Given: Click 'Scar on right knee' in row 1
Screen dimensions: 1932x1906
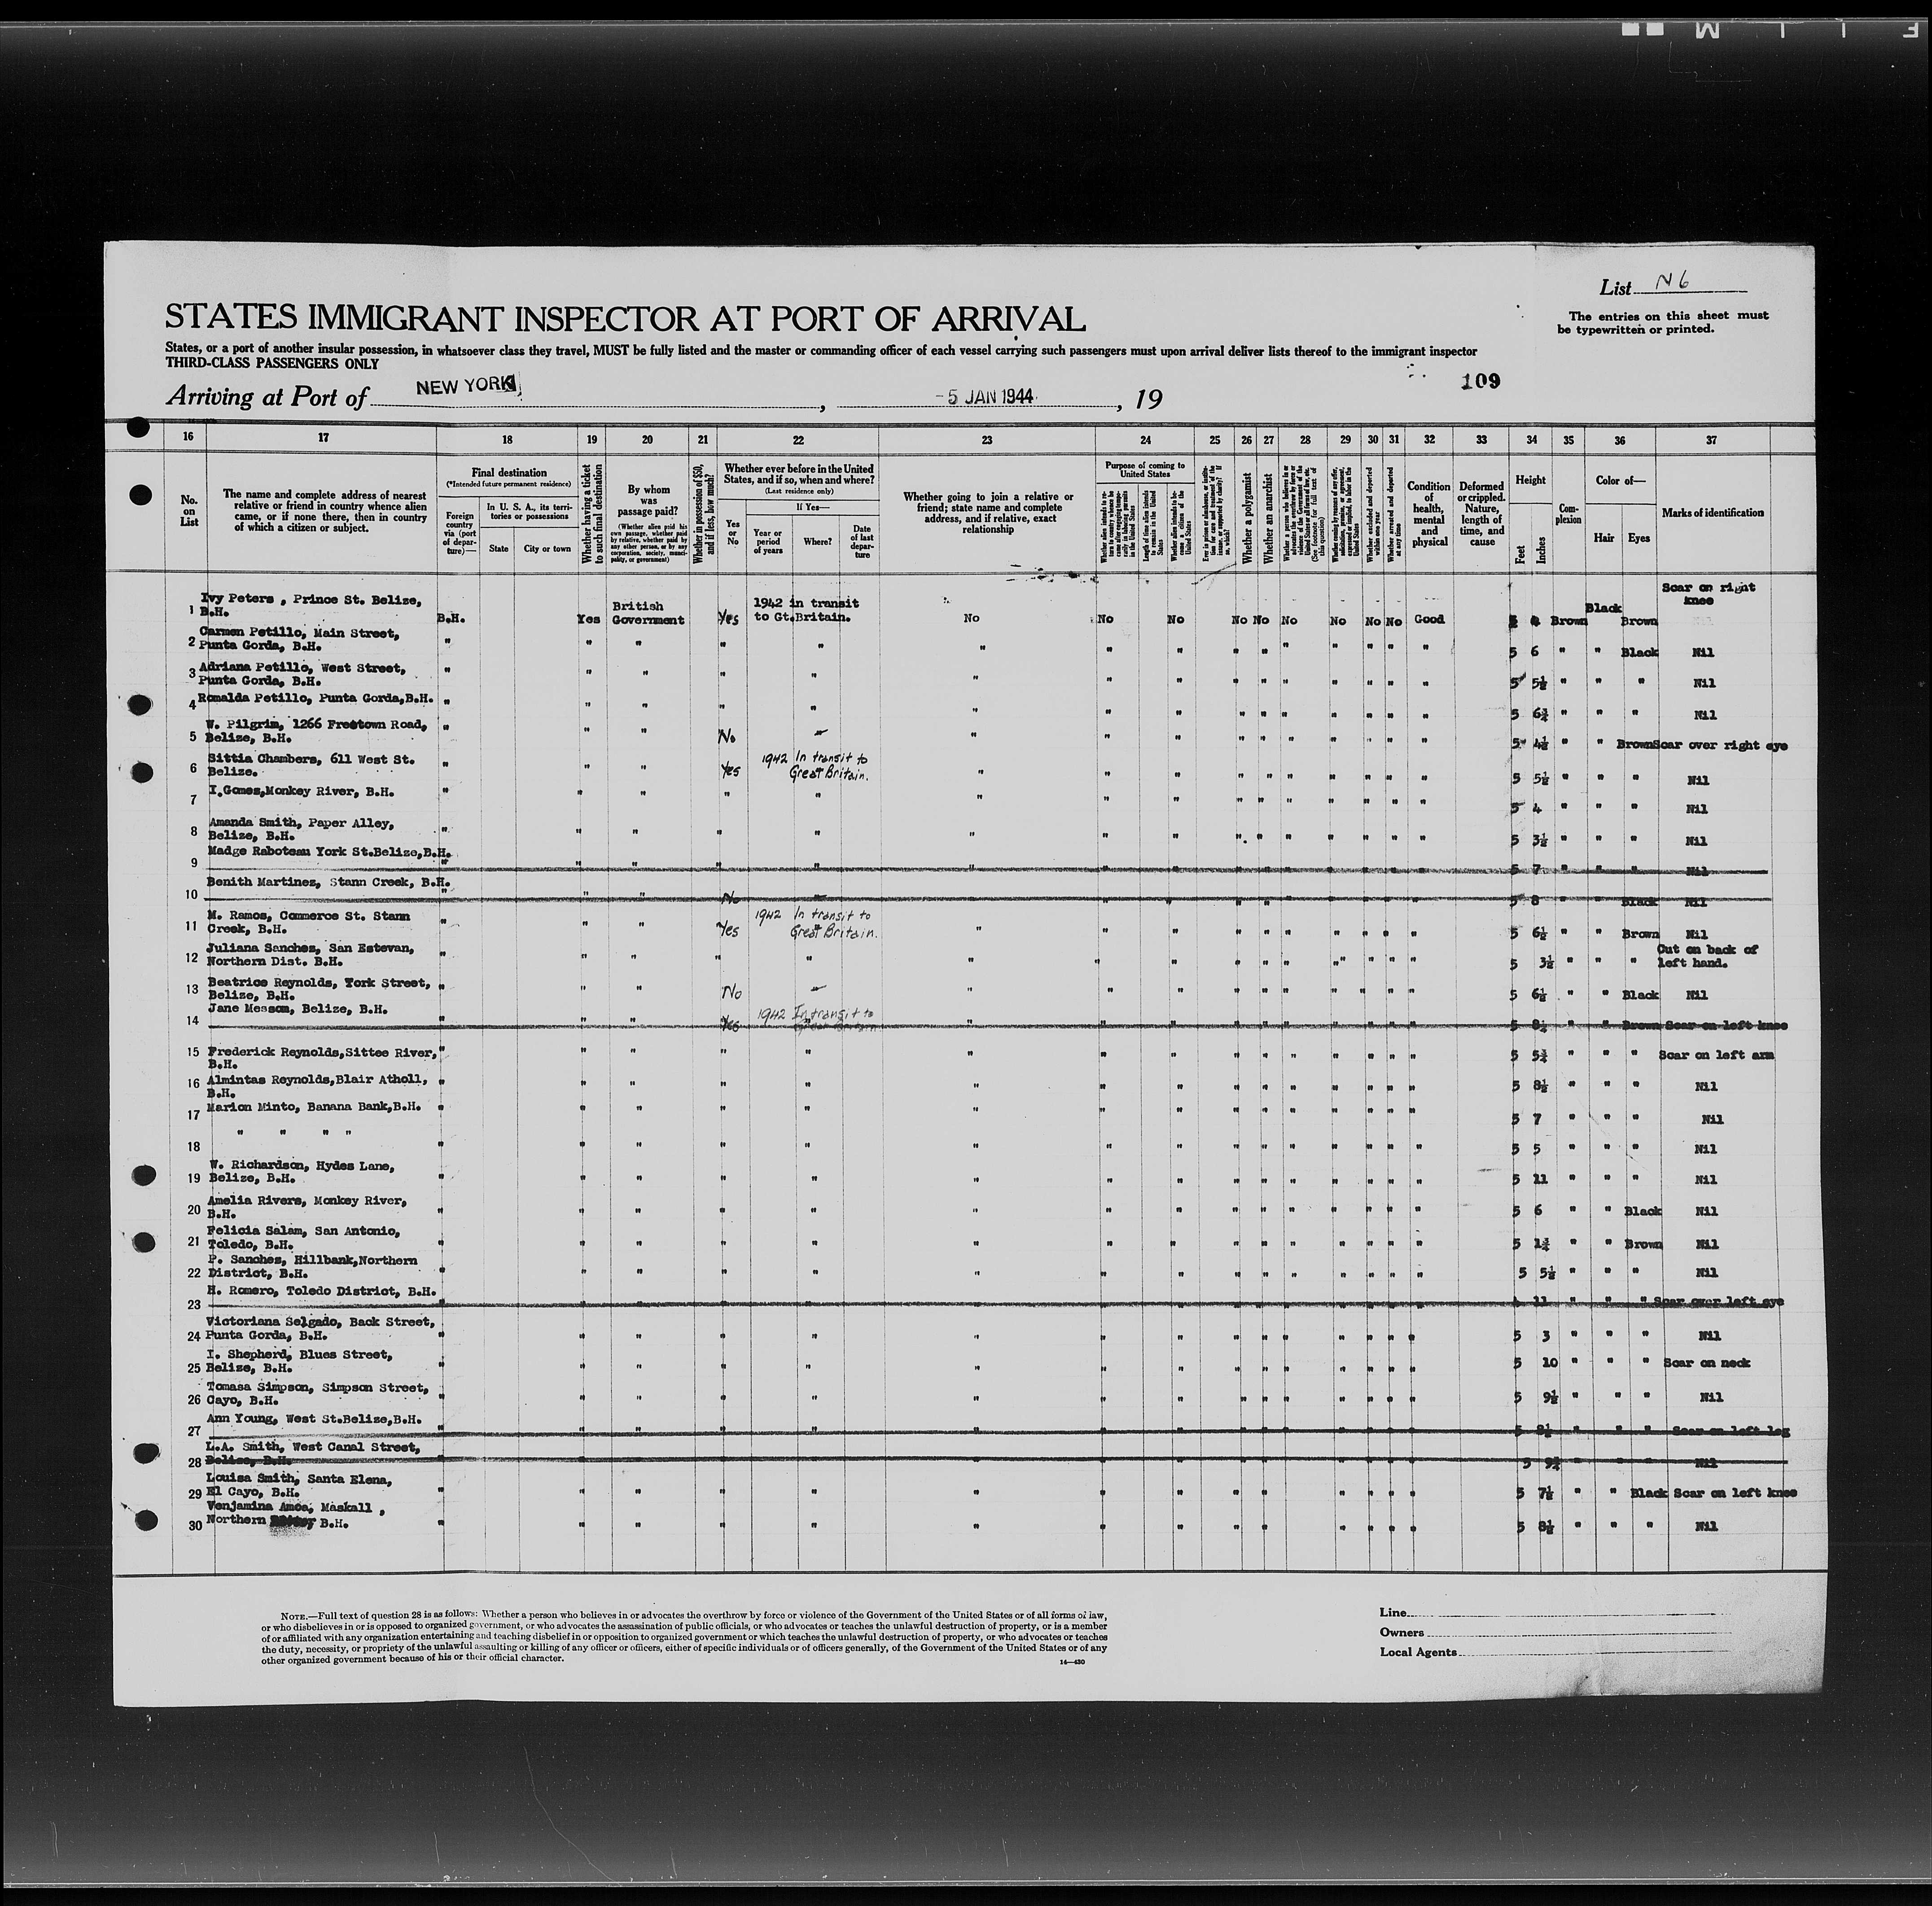Looking at the screenshot, I should (1708, 594).
